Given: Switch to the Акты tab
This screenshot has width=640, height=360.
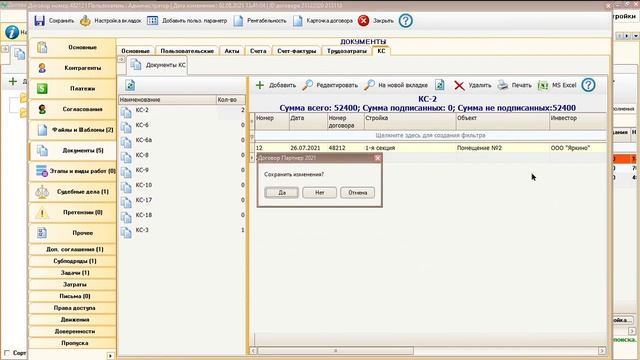Looking at the screenshot, I should click(232, 51).
